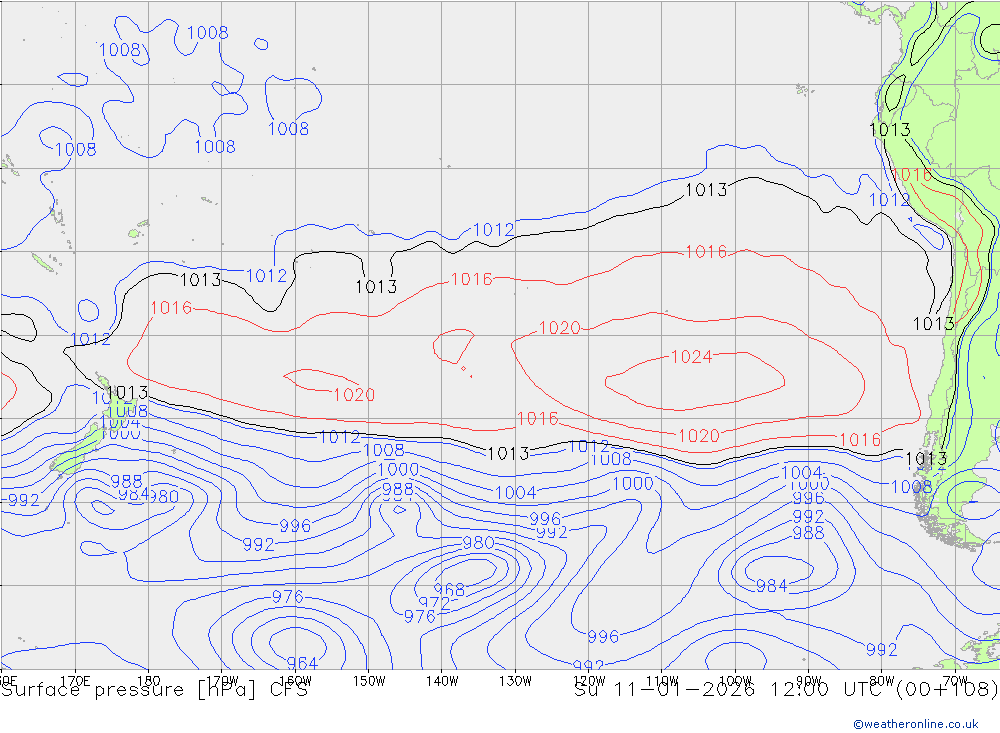Click the blue 984 label inside the 90W low
1000x733 pixels.
772,586
